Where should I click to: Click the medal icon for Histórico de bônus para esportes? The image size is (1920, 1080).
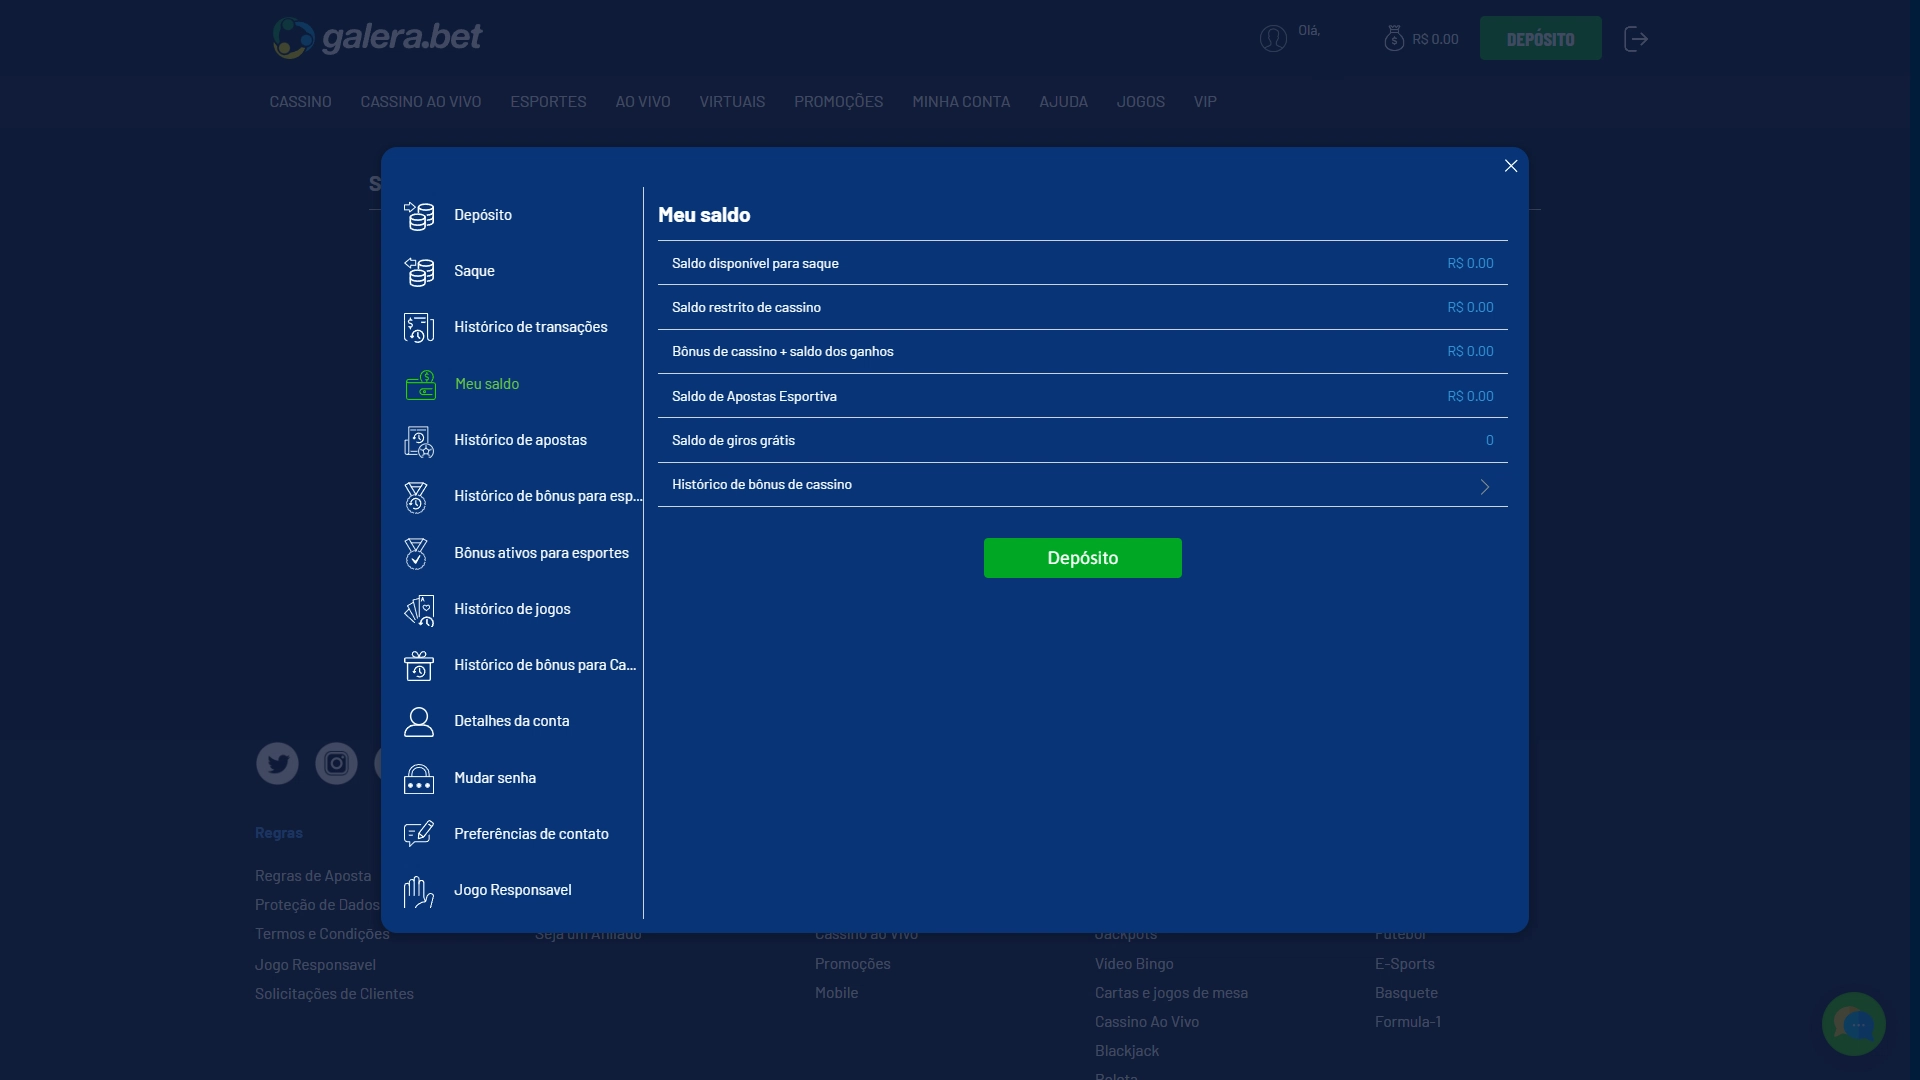tap(416, 497)
